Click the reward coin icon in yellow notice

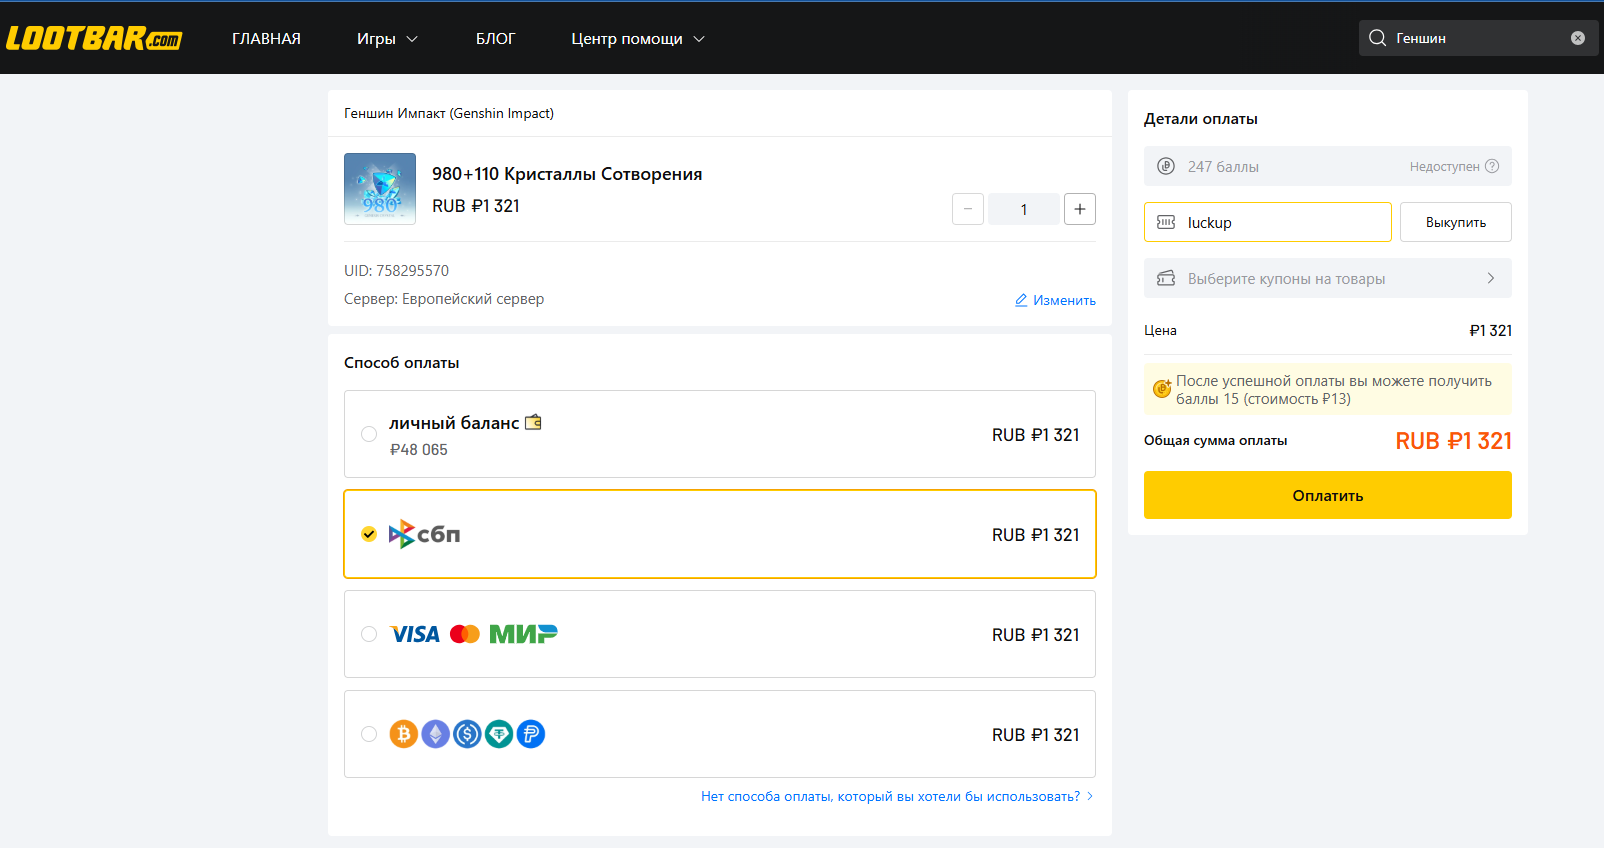point(1162,388)
